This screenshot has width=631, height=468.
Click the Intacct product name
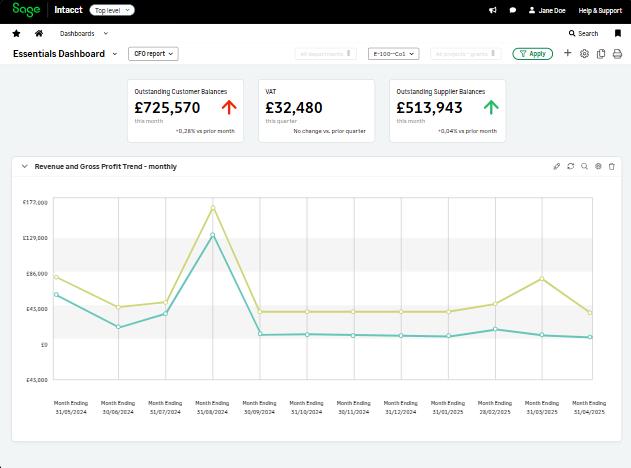tap(68, 10)
